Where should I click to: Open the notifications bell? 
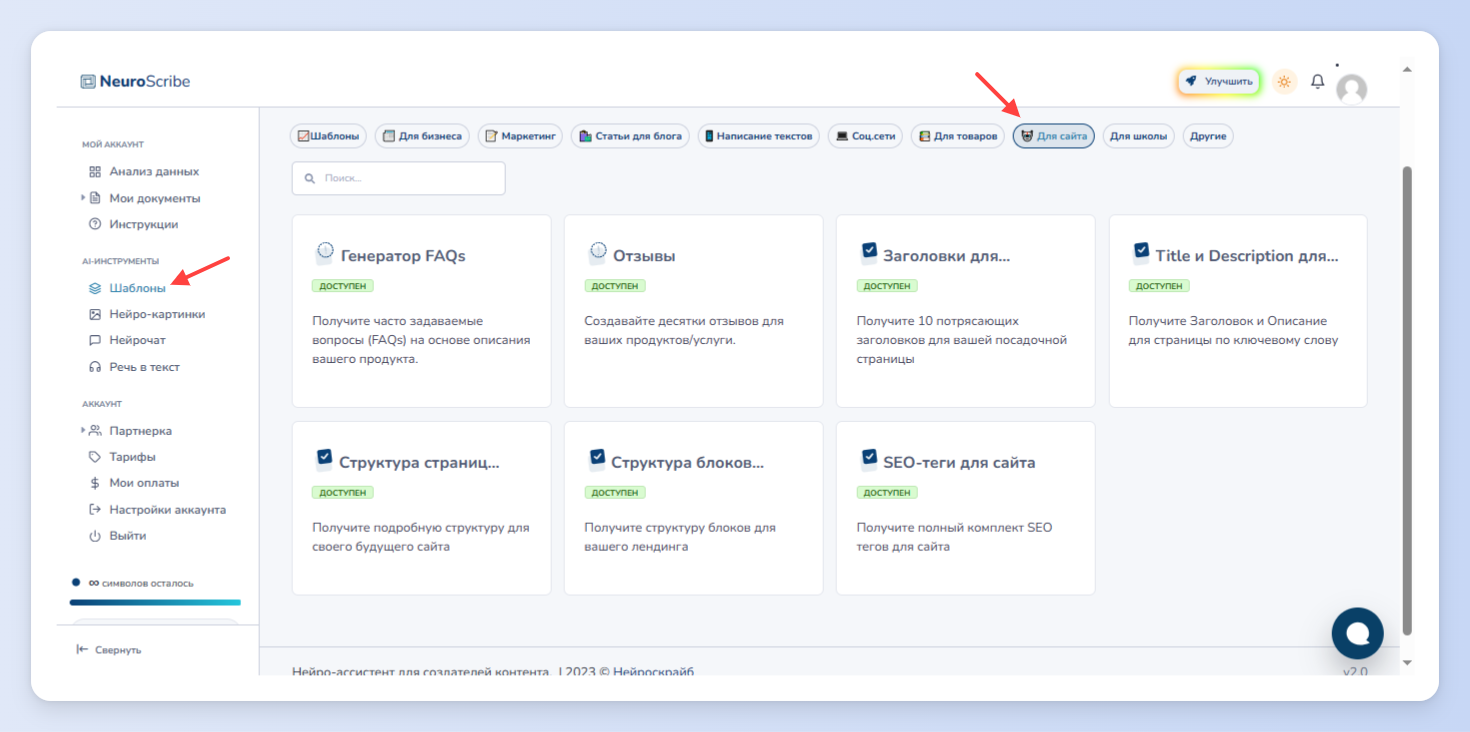coord(1318,82)
